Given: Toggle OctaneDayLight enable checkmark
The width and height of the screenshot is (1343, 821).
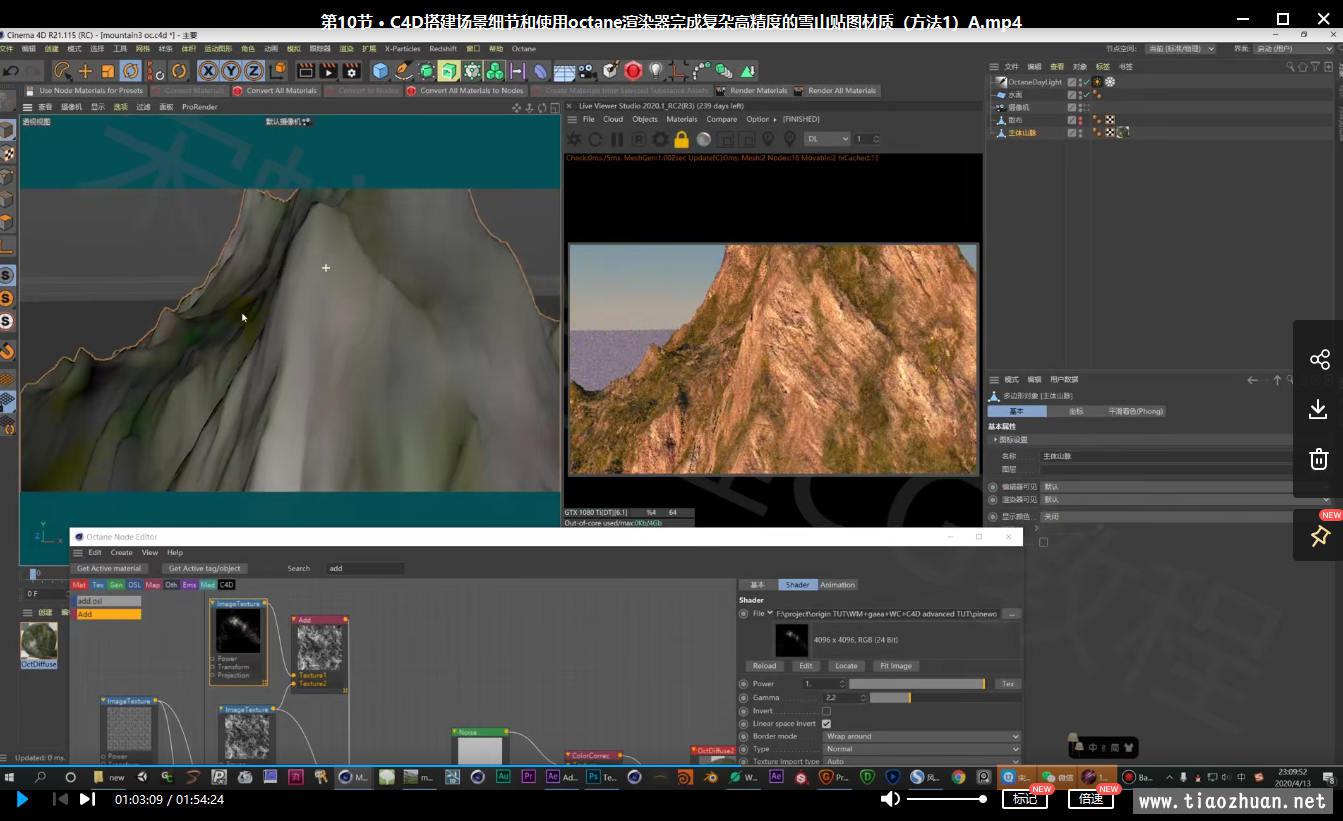Looking at the screenshot, I should point(1087,82).
